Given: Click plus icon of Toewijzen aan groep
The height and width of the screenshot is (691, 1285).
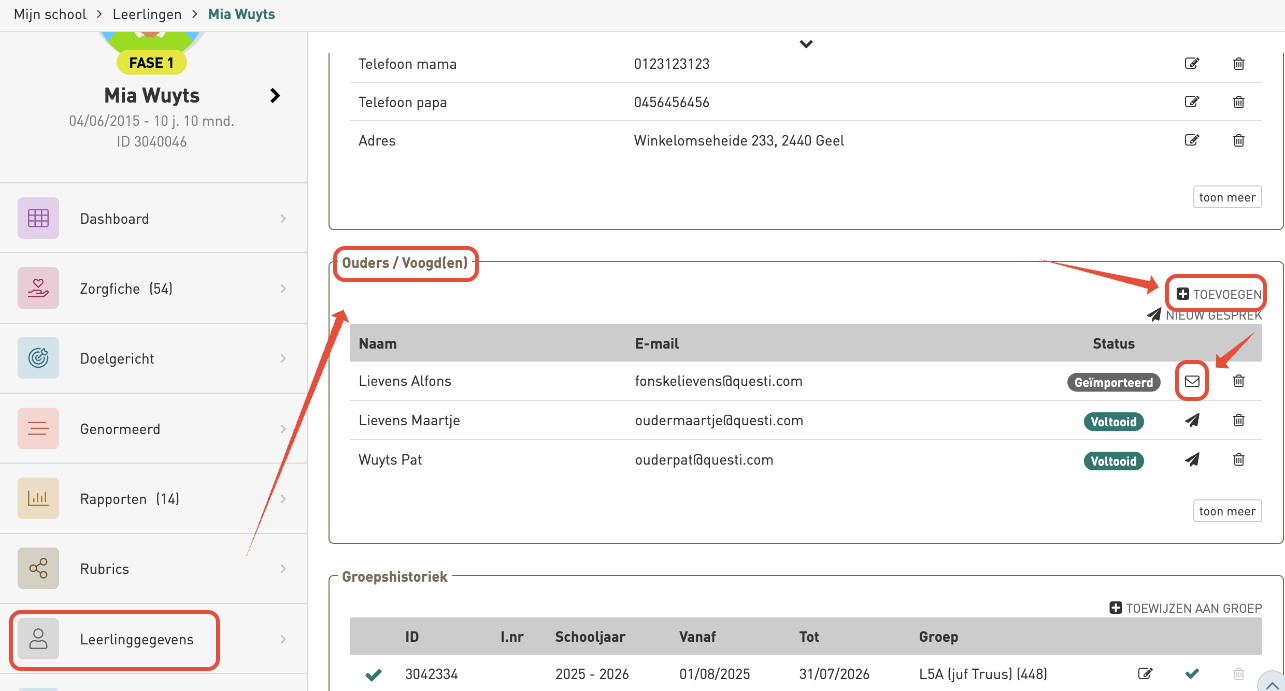Looking at the screenshot, I should tap(1116, 608).
